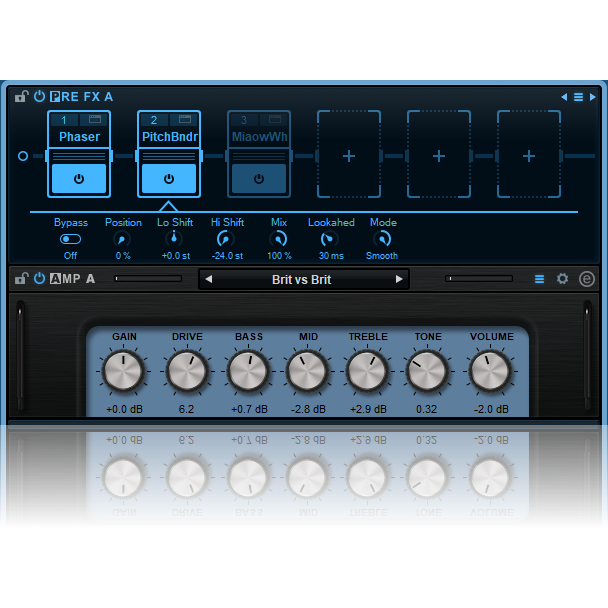This screenshot has height=608, width=608.
Task: Click the -24.0 st Hi Shift value
Action: (x=227, y=256)
